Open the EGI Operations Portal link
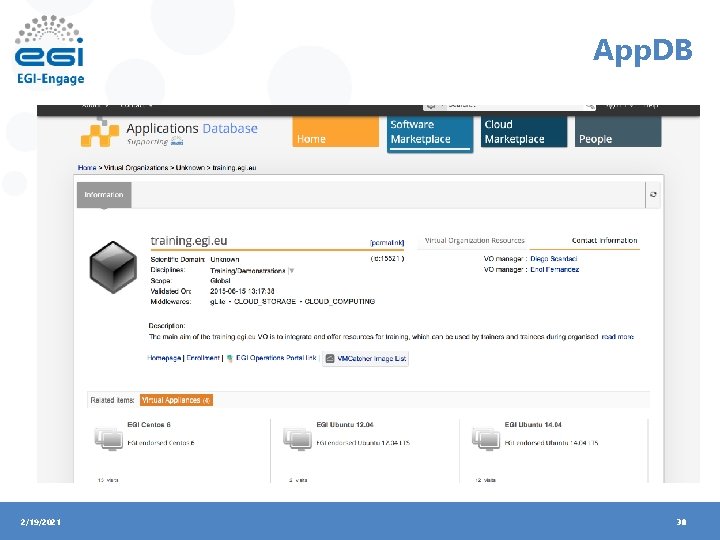Image resolution: width=720 pixels, height=540 pixels. [276, 358]
